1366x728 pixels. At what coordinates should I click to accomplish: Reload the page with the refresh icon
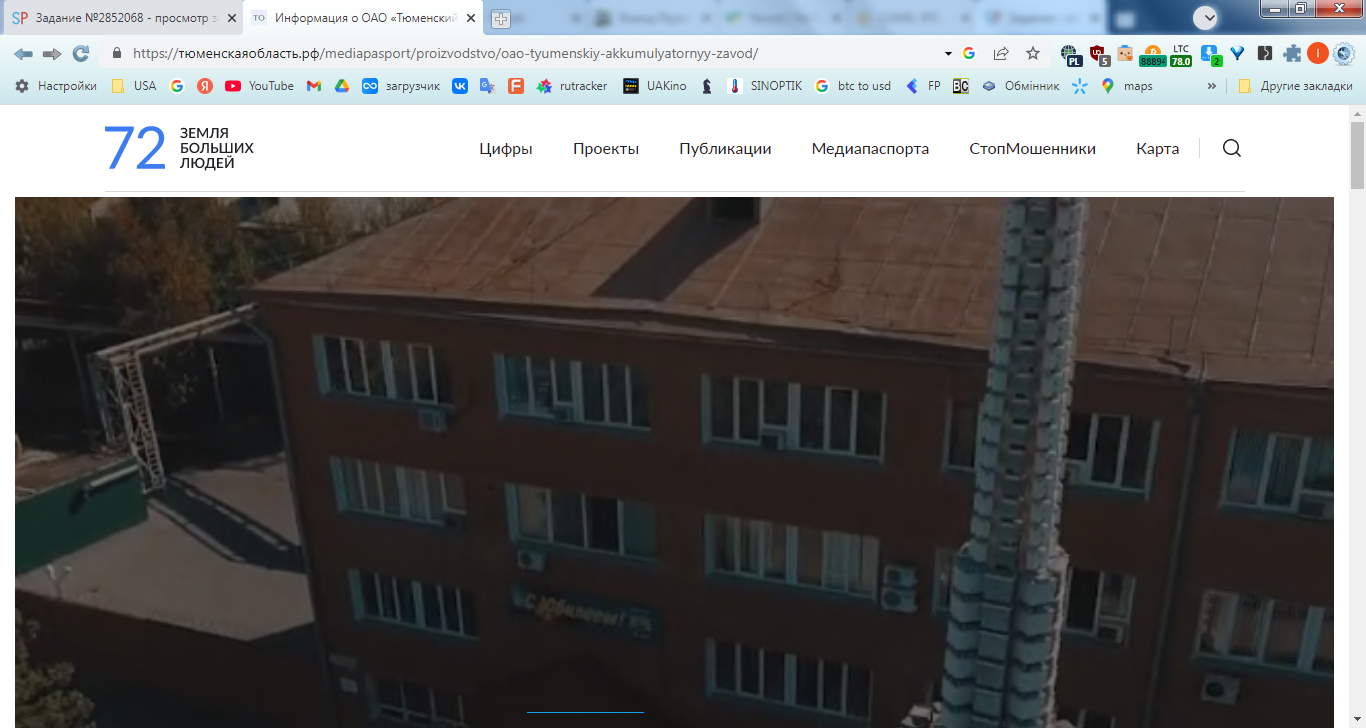pyautogui.click(x=81, y=53)
